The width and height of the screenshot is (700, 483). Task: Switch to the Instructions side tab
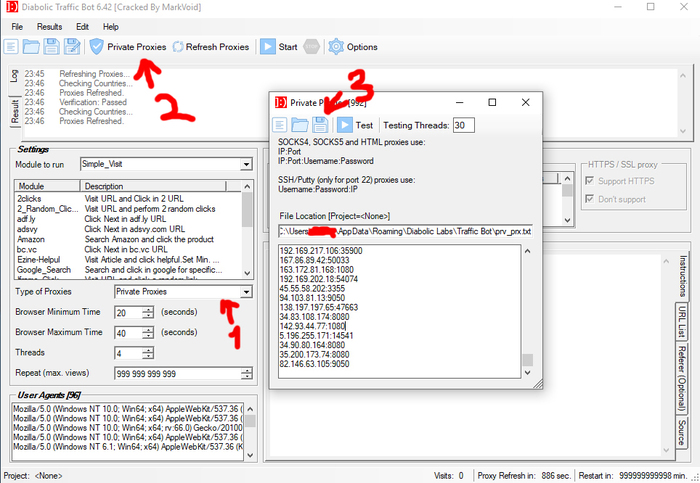[x=682, y=276]
